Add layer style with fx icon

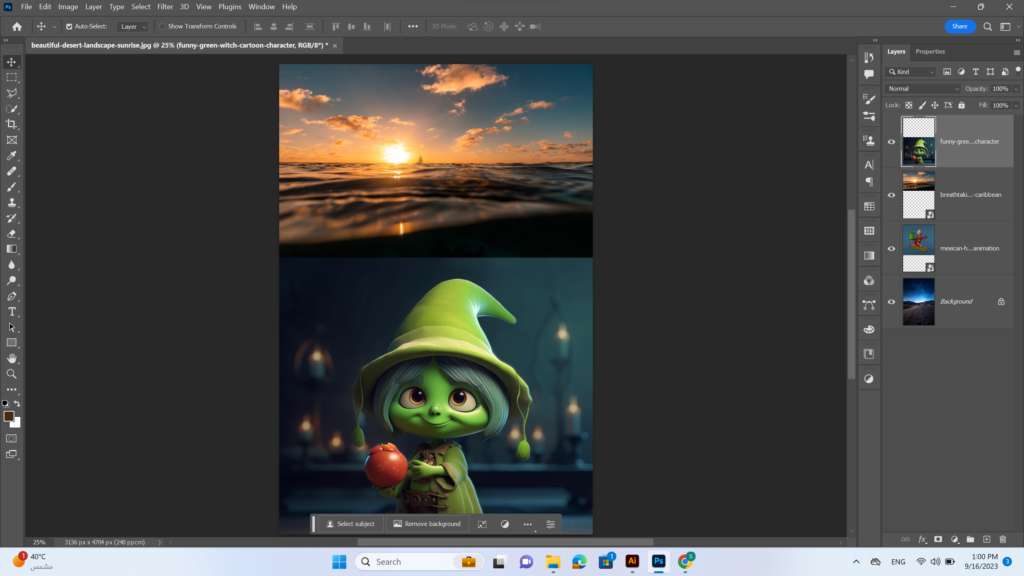click(x=922, y=539)
